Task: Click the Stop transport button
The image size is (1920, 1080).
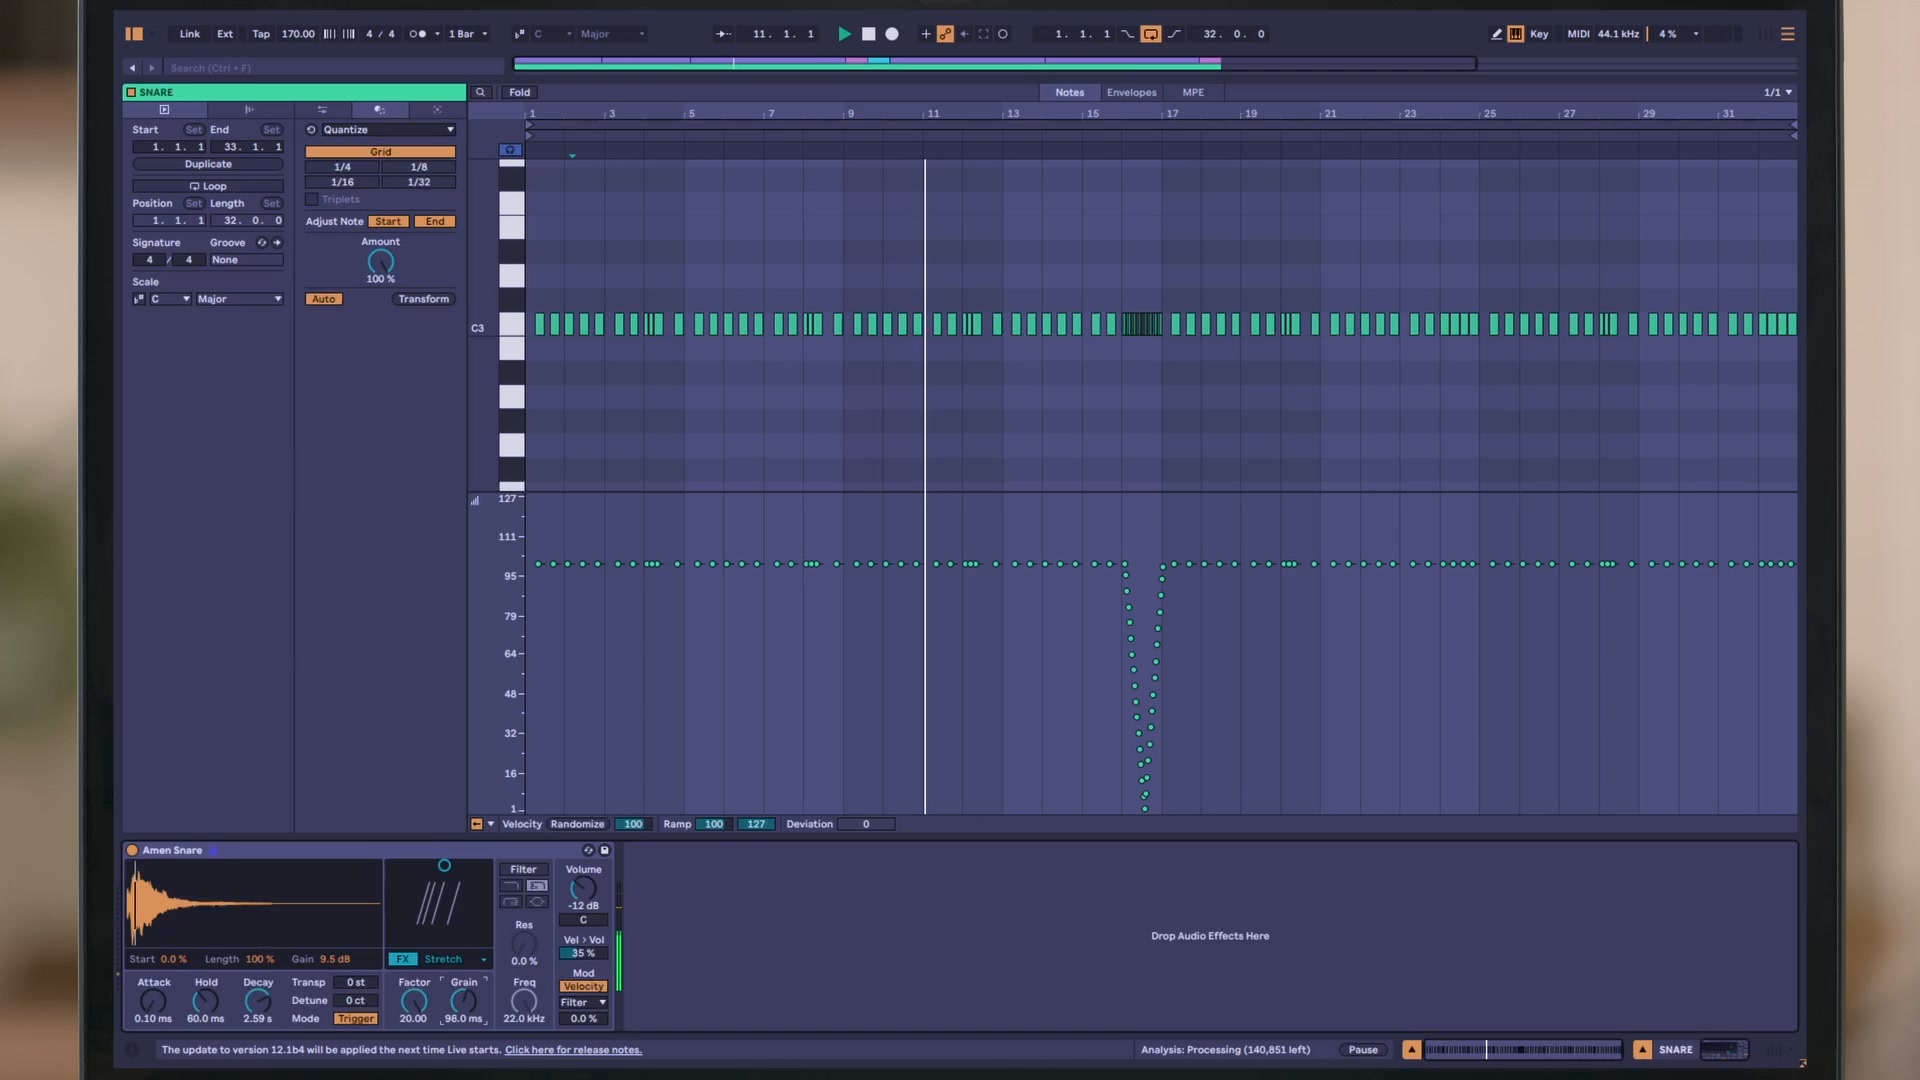Action: click(868, 34)
